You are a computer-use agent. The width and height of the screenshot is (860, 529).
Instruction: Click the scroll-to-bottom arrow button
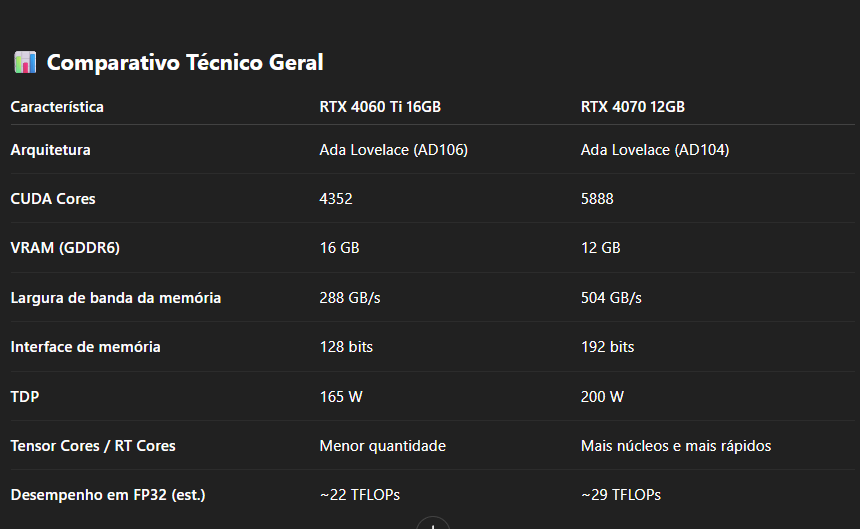(433, 523)
